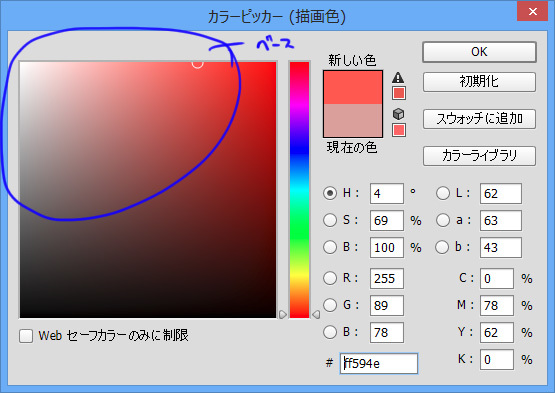Select the L lightness radio button
The width and height of the screenshot is (555, 393).
click(443, 193)
